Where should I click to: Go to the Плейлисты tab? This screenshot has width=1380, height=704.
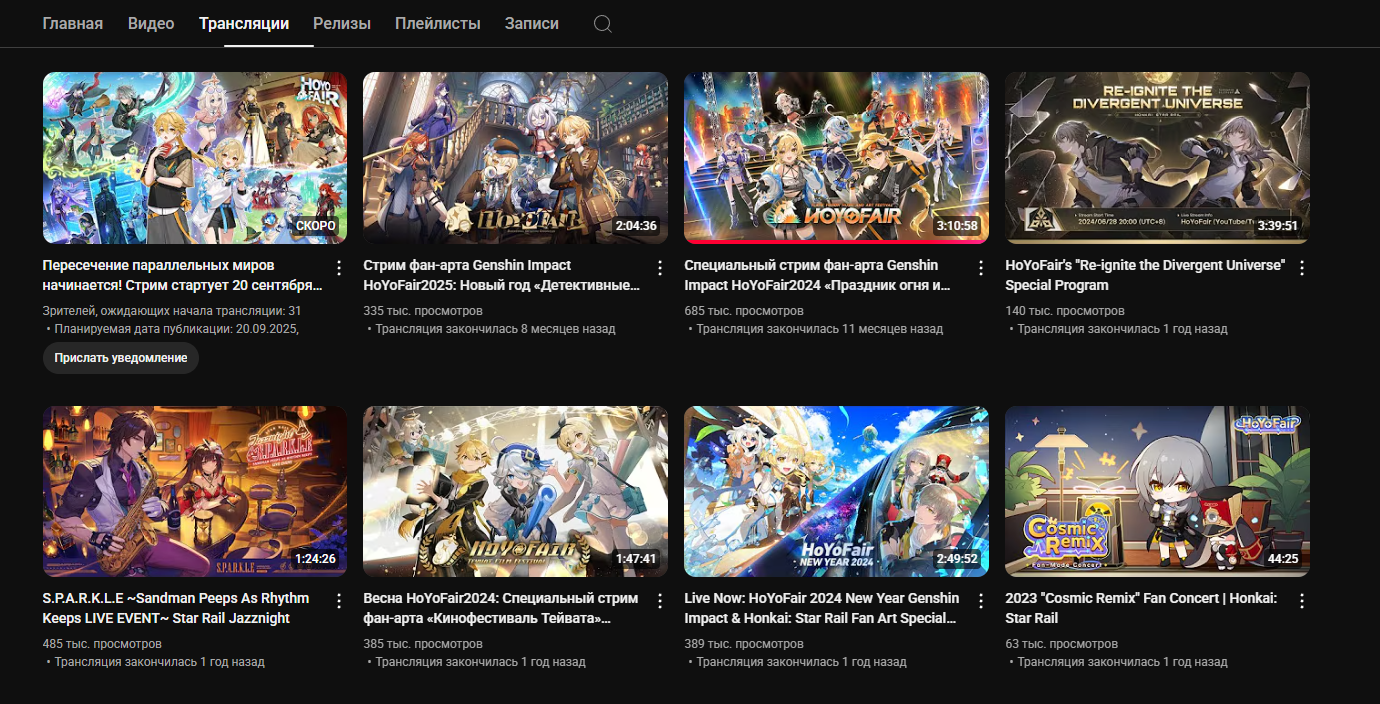[438, 23]
